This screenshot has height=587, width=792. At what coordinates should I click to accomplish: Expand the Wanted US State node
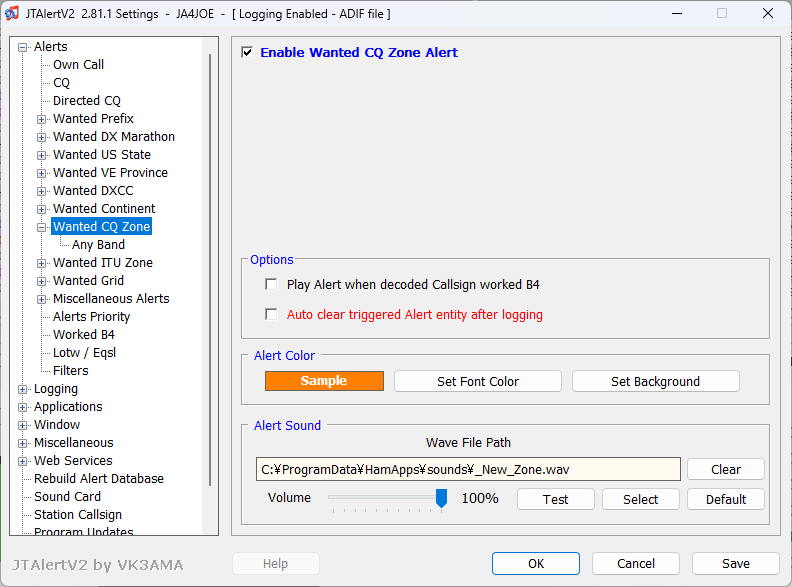[41, 155]
